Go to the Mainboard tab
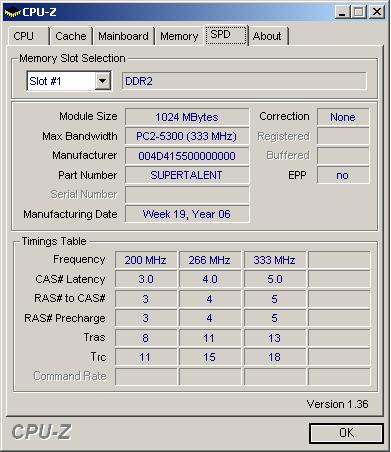391x452 pixels. click(123, 36)
